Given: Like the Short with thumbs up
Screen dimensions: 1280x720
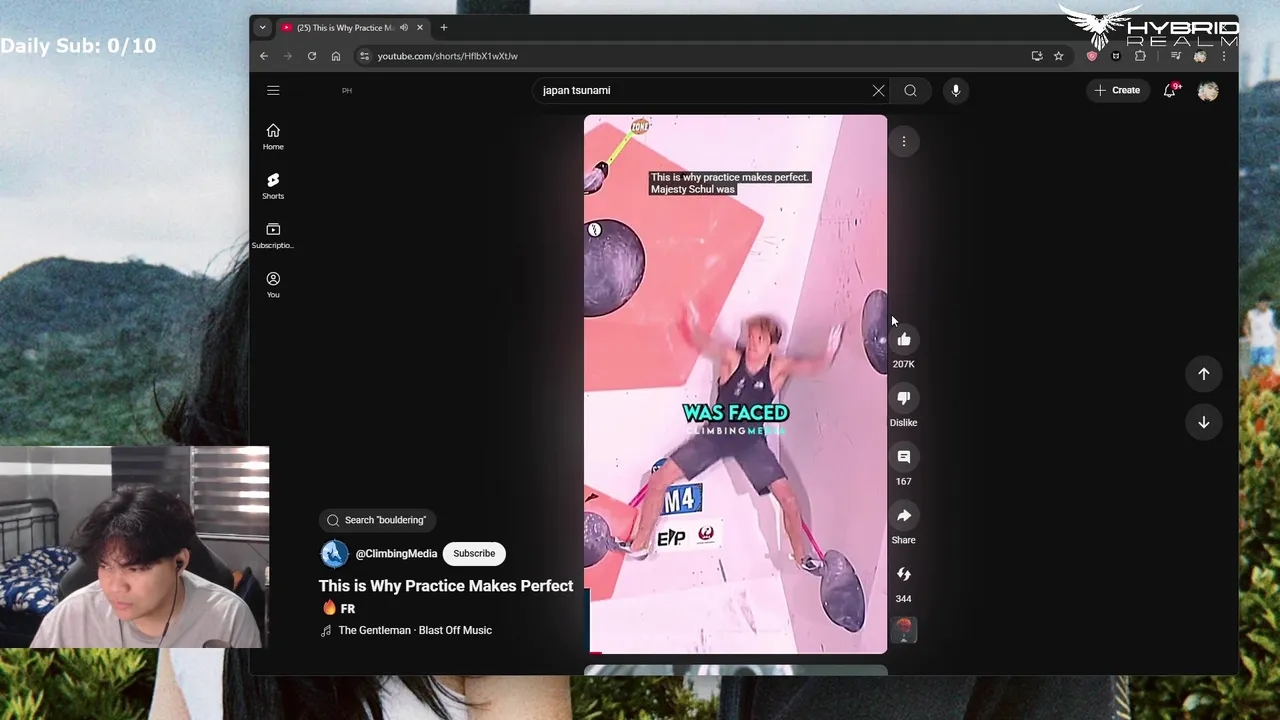Looking at the screenshot, I should point(904,340).
